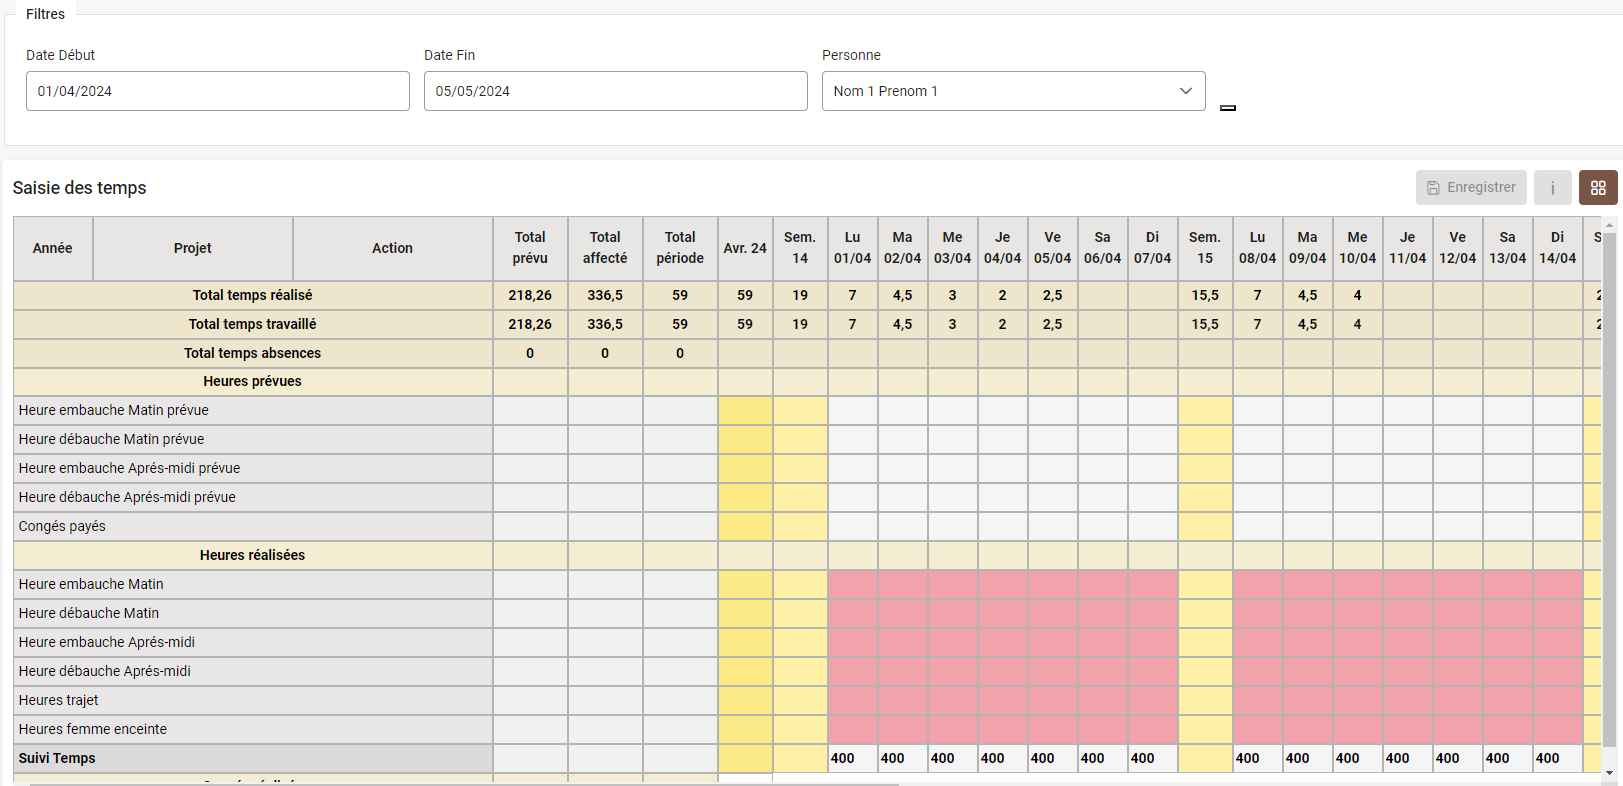Viewport: 1623px width, 786px height.
Task: Click the Date Début input field
Action: tap(217, 91)
